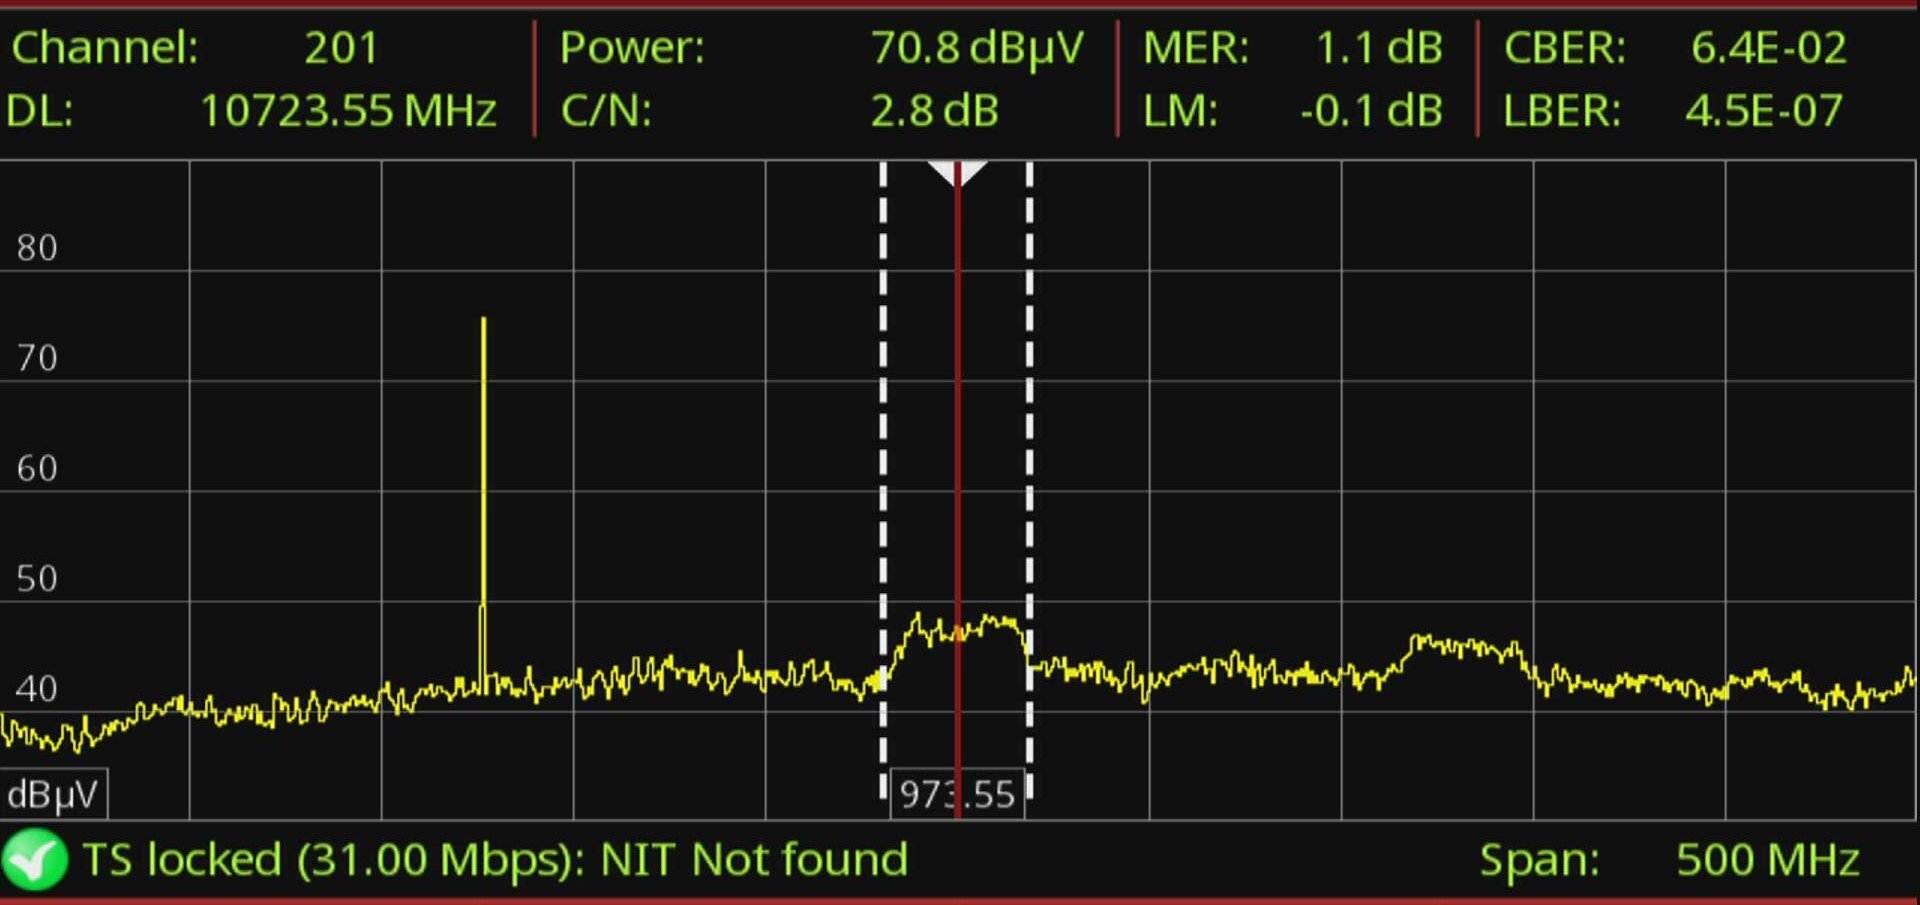Click the TS locked NIT Not found status text
The height and width of the screenshot is (905, 1920).
495,860
